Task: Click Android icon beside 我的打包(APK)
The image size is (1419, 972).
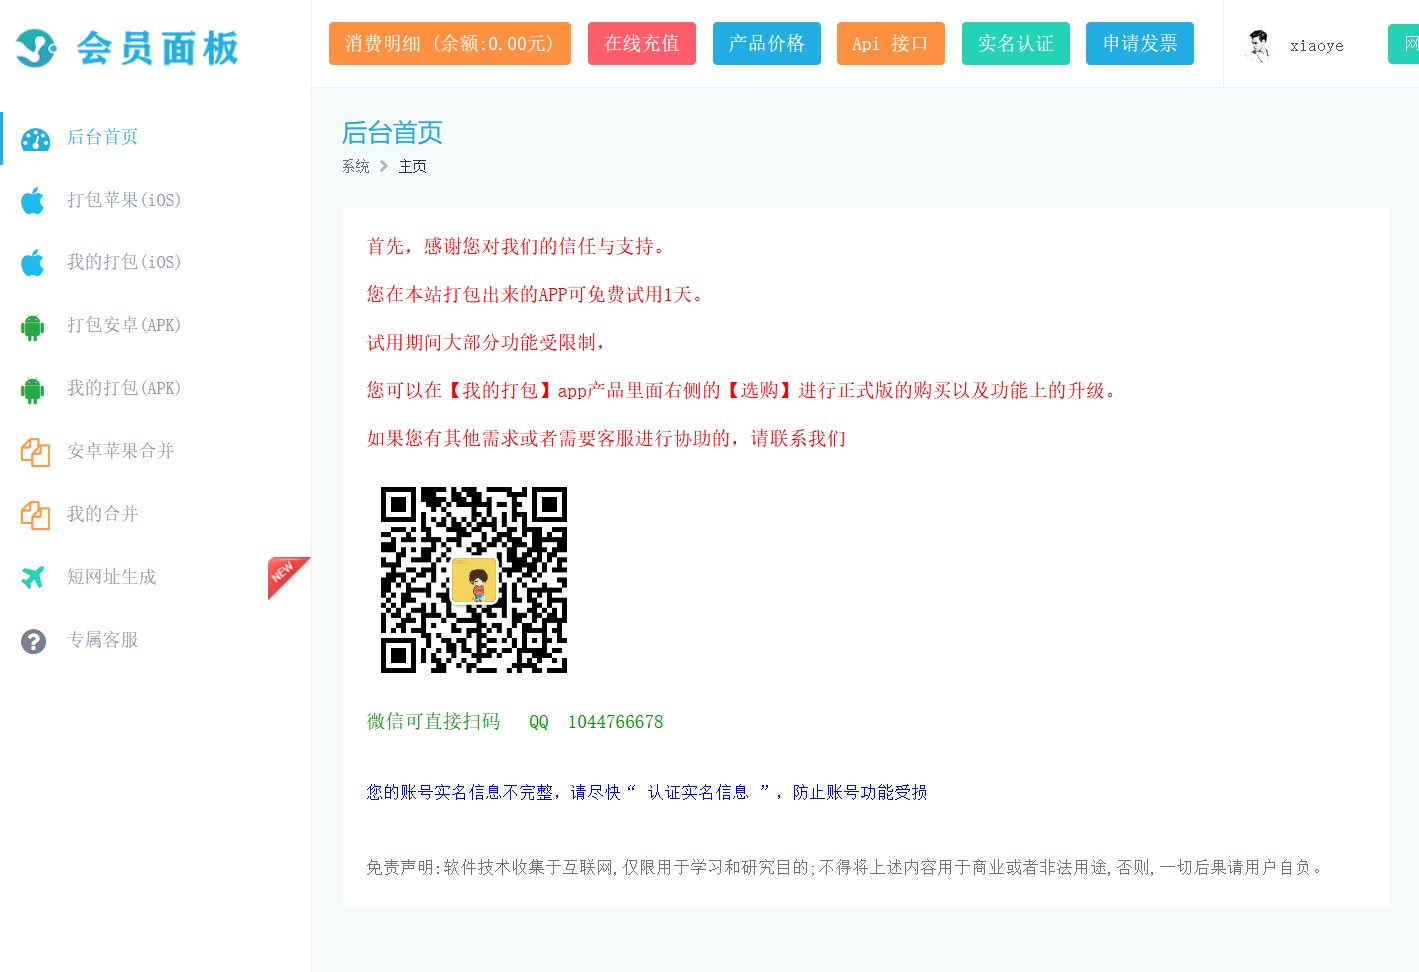Action: pos(33,390)
